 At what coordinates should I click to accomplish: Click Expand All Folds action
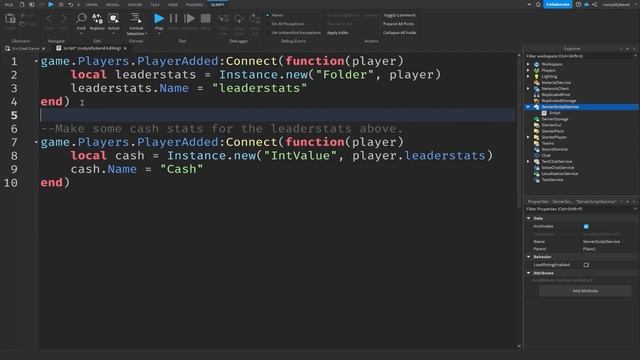pyautogui.click(x=398, y=24)
